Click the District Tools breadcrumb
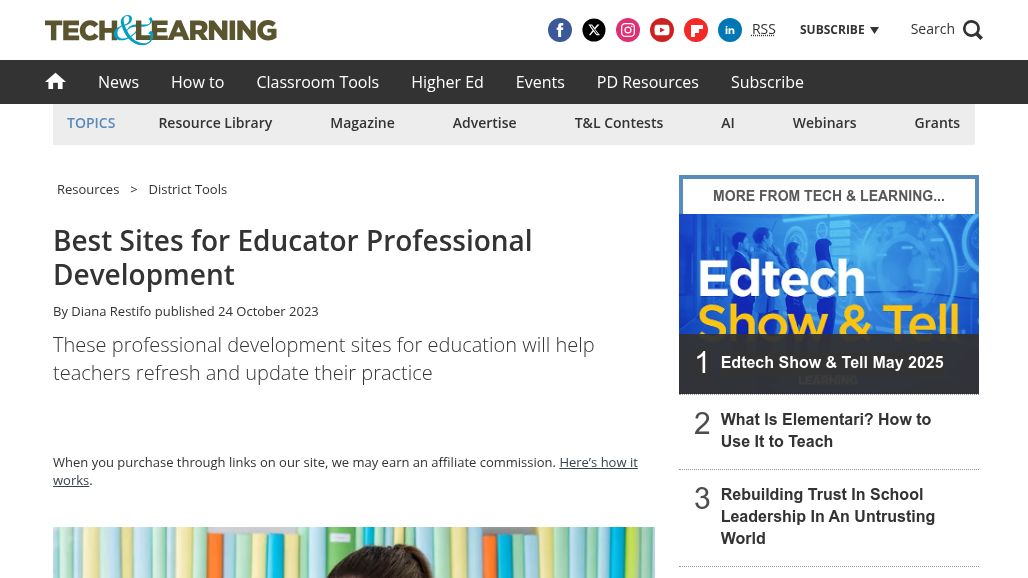Screen dimensions: 1028x578 pyautogui.click(x=188, y=189)
